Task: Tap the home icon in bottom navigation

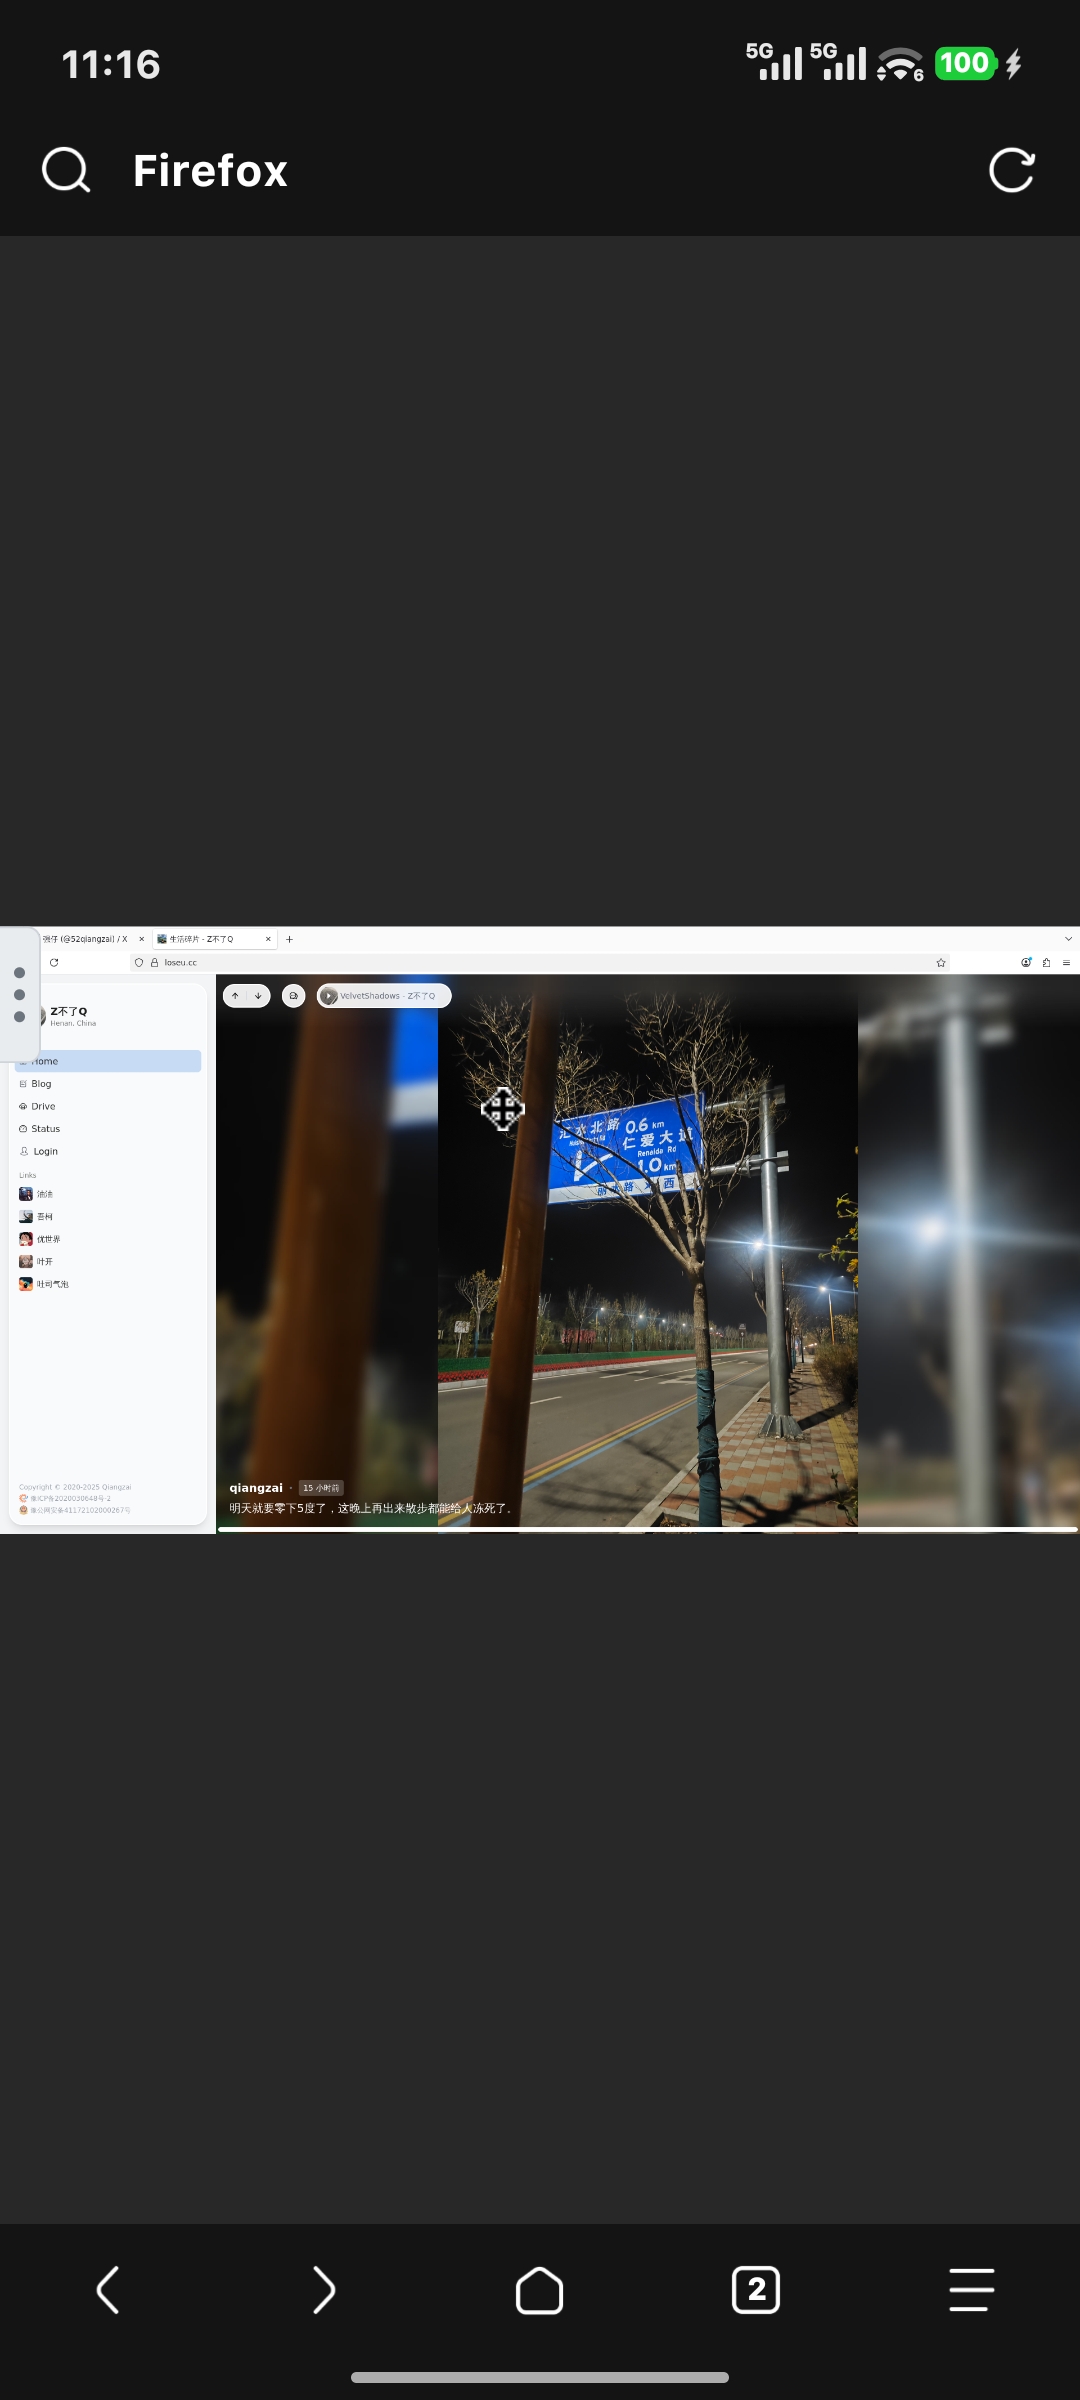Action: click(x=540, y=2290)
